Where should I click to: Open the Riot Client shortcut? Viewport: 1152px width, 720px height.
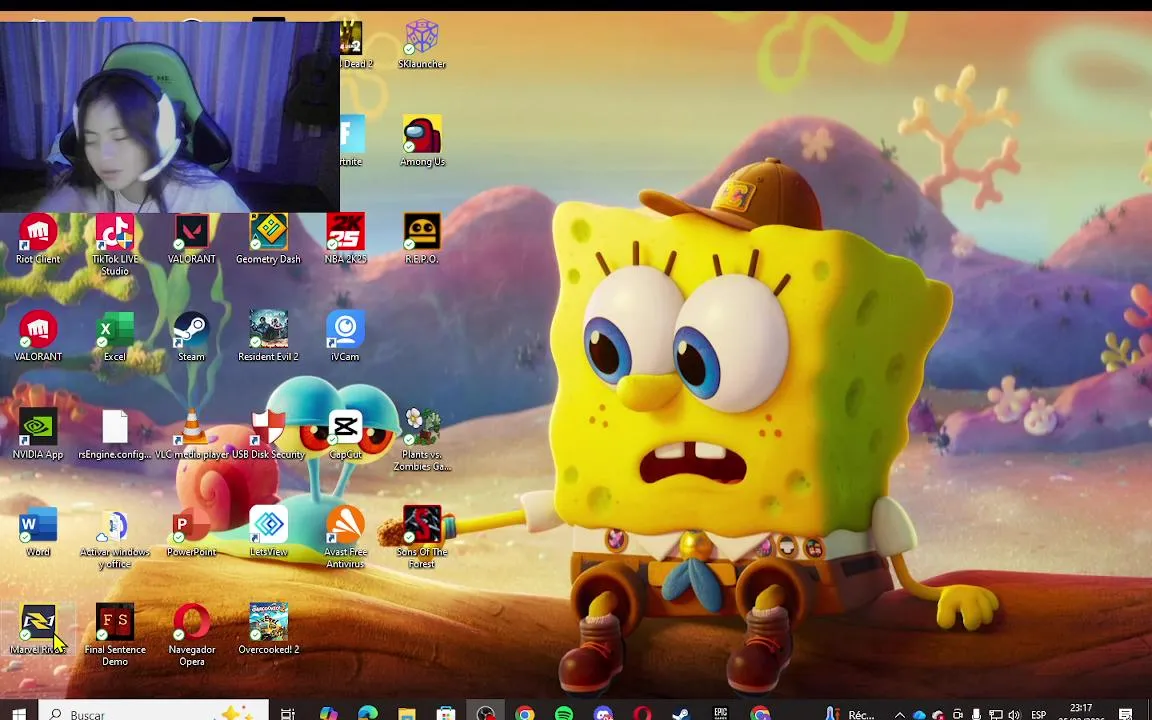38,239
